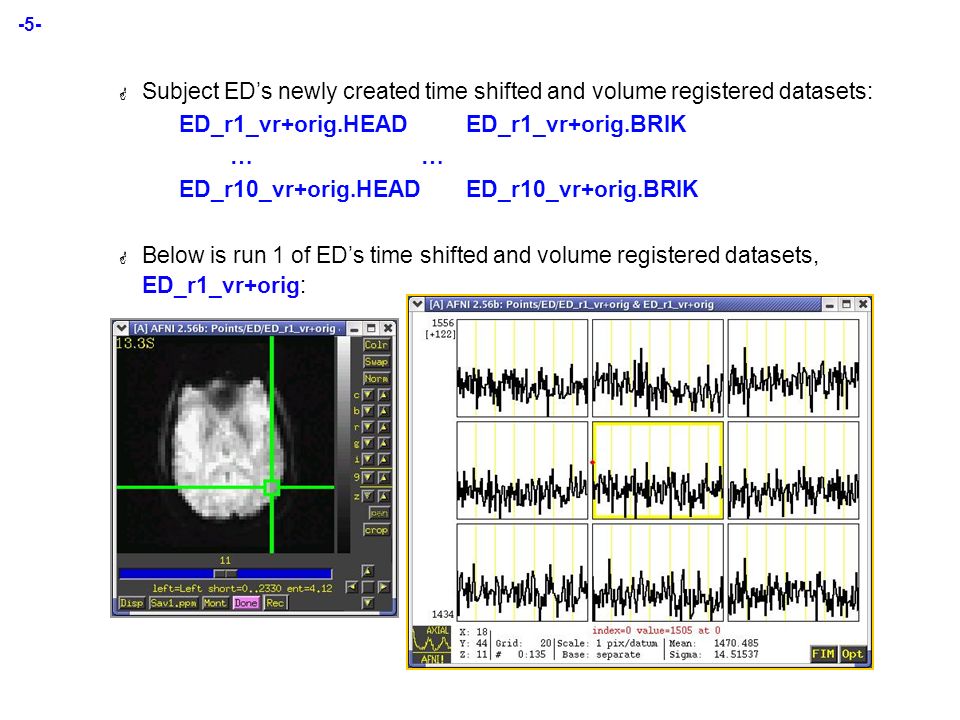Click the 'Mean: 1470.485' readout
Screen dimensions: 960x720
(x=714, y=643)
